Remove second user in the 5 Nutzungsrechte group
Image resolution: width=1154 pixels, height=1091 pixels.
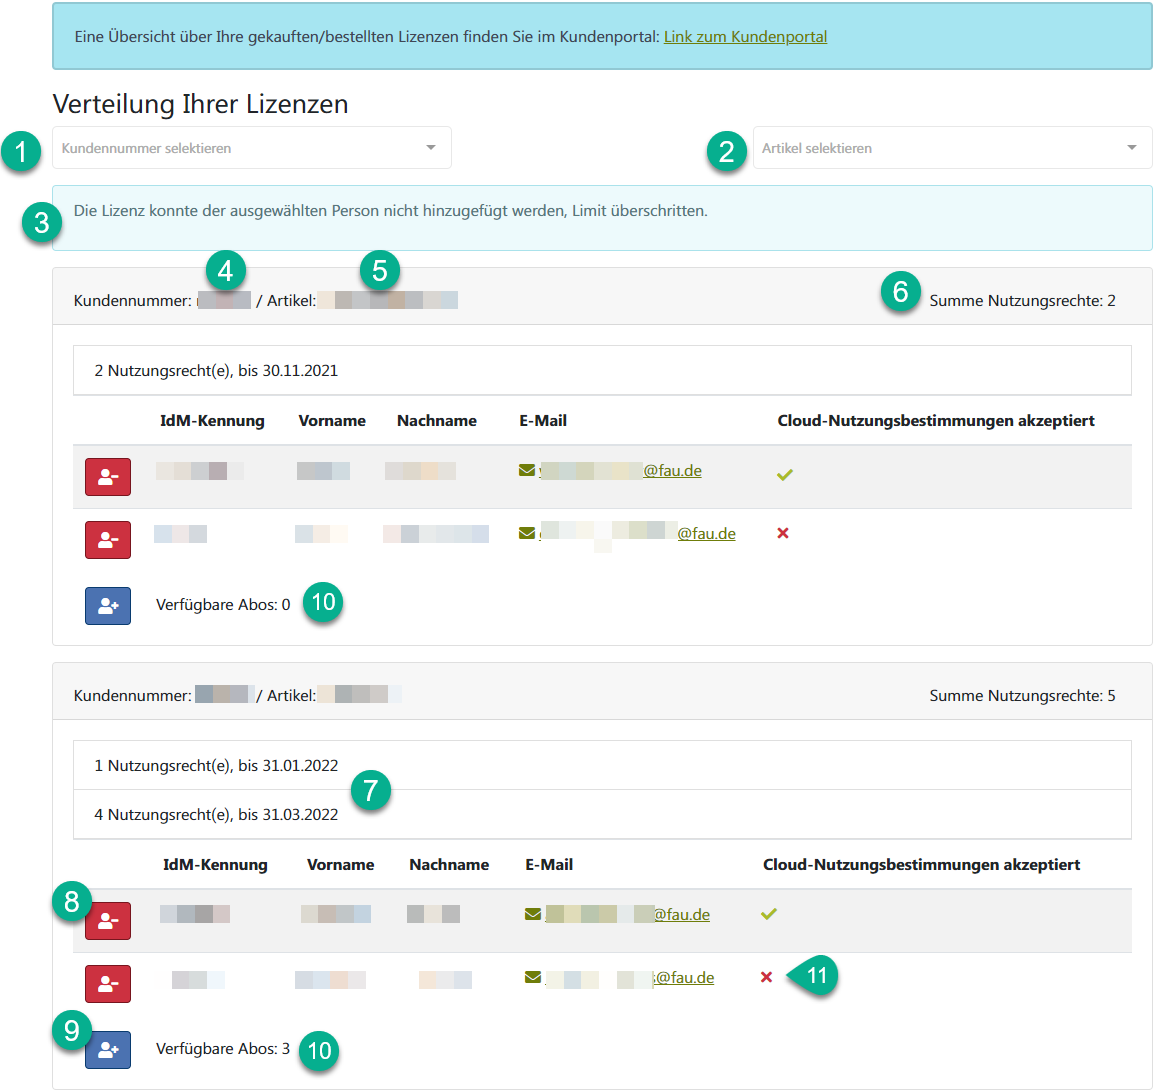[108, 984]
